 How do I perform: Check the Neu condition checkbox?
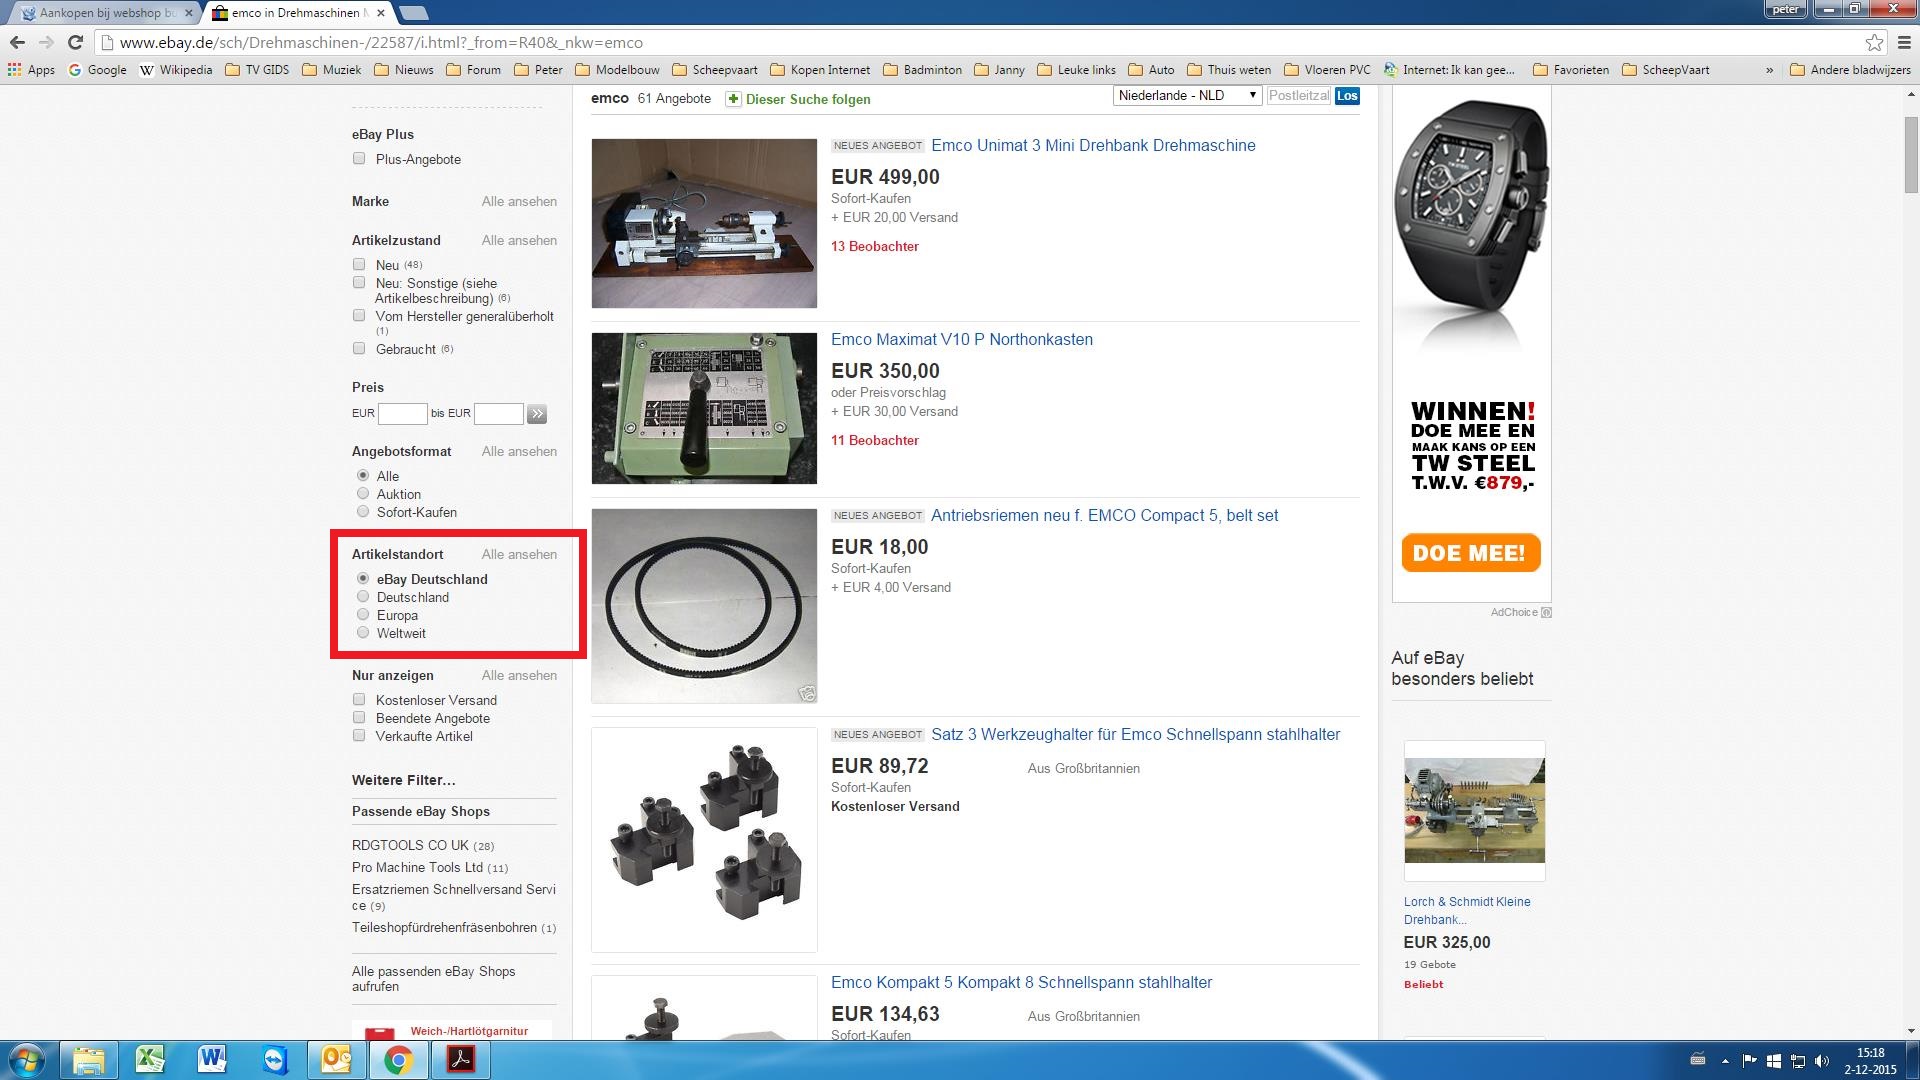(x=359, y=264)
